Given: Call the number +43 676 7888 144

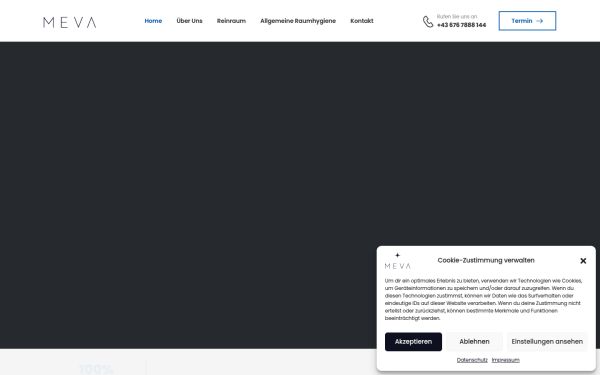Looking at the screenshot, I should [461, 25].
